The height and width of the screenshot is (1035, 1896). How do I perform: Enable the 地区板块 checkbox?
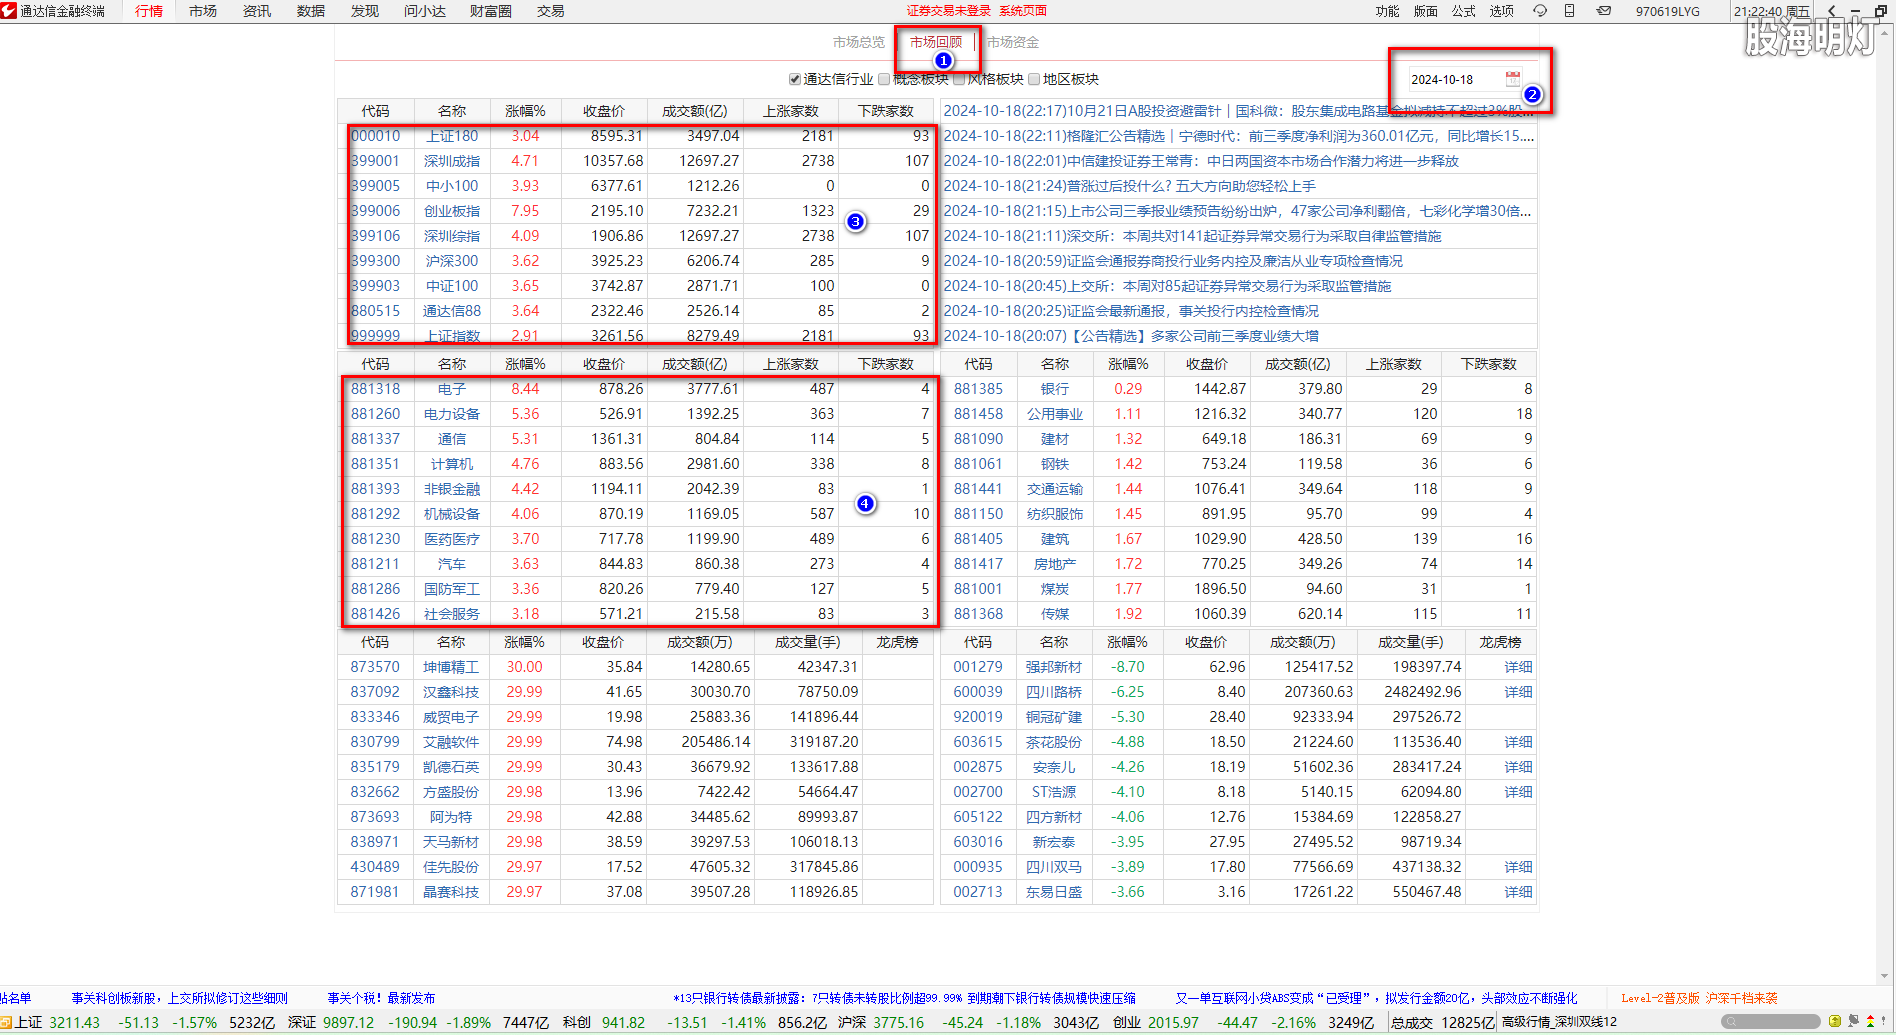pyautogui.click(x=1034, y=79)
